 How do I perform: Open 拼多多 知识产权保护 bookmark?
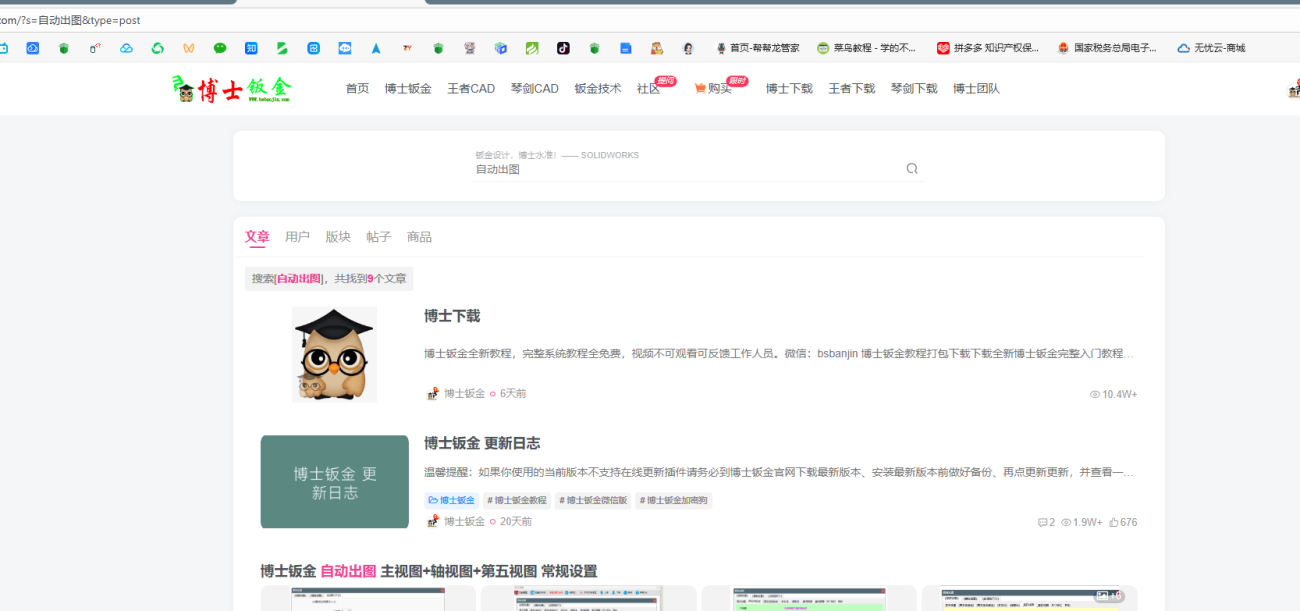pos(990,47)
